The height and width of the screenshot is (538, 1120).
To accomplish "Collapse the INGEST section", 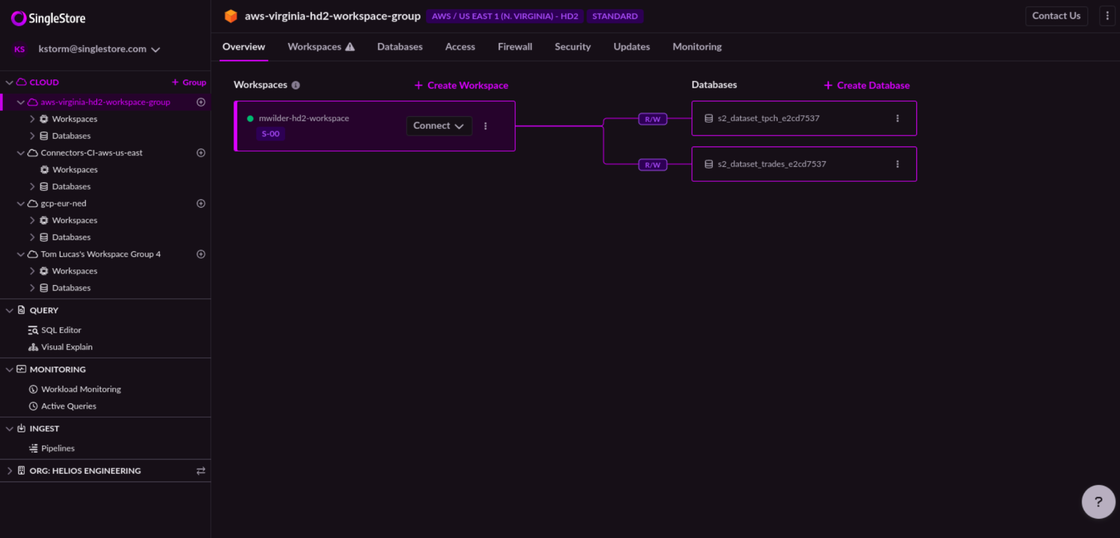I will (x=9, y=429).
